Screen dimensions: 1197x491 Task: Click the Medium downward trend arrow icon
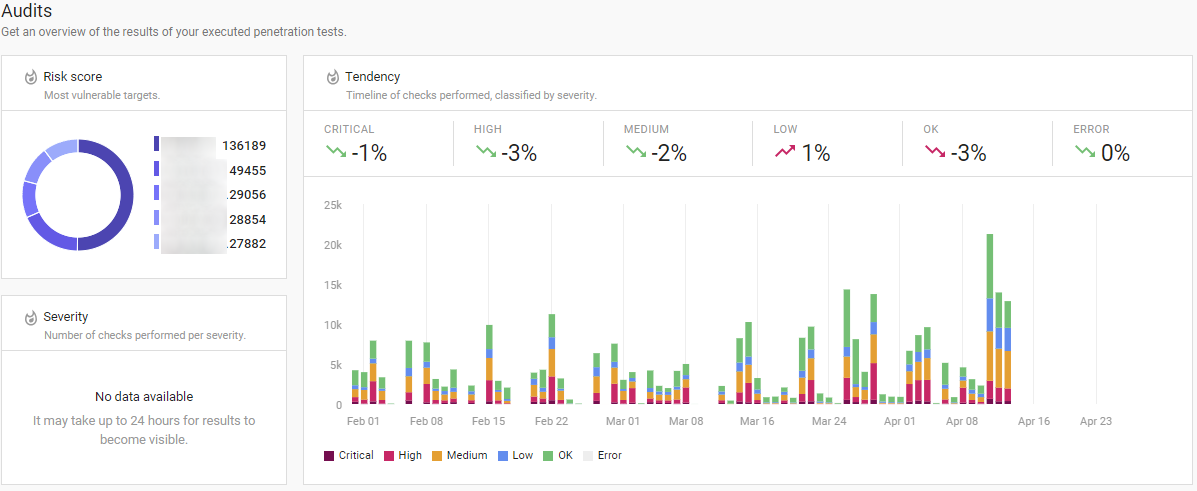point(635,152)
